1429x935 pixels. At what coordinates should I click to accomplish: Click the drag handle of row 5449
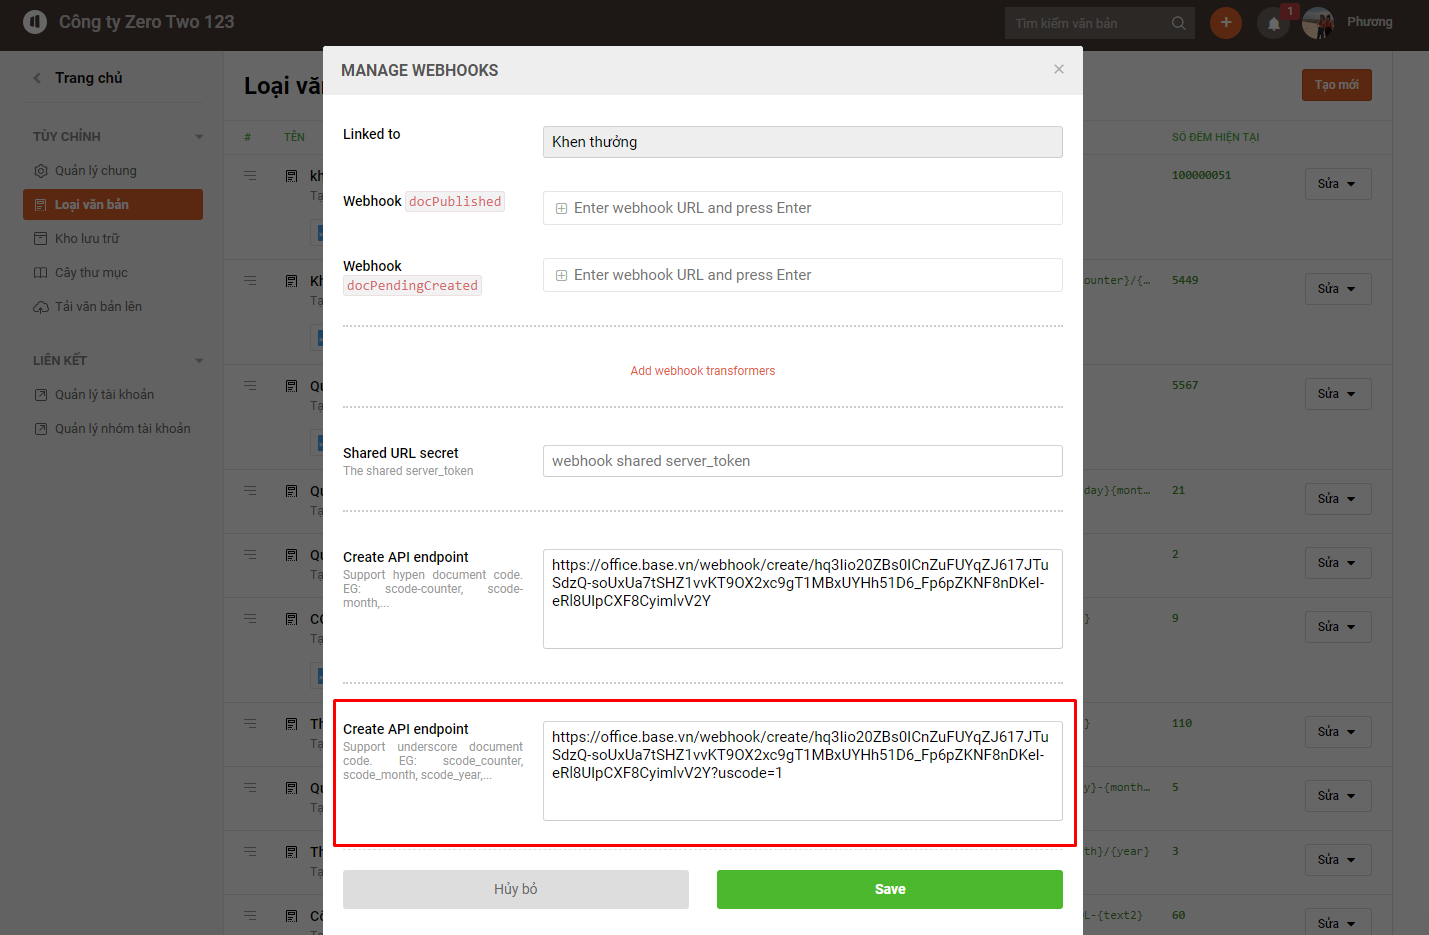[x=250, y=280]
